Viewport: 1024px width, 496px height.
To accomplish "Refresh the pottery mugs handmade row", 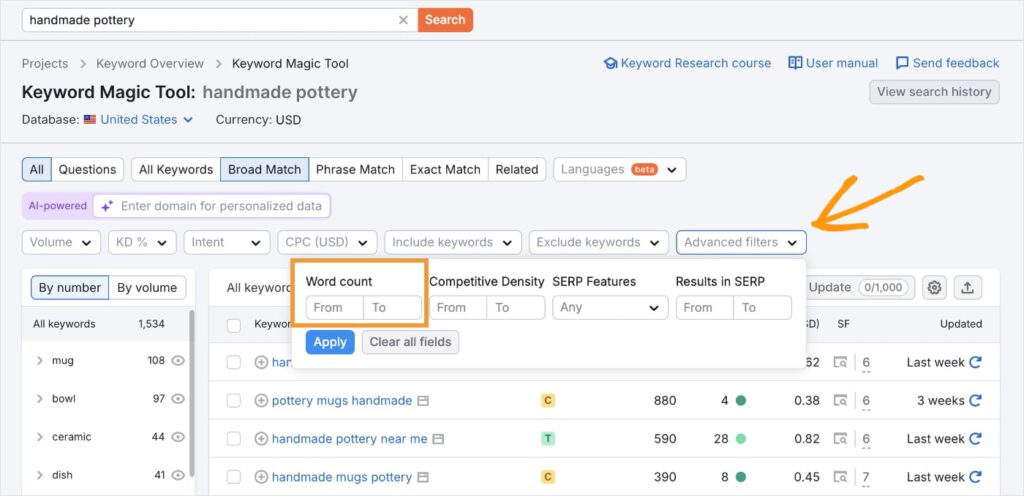I will [x=976, y=401].
